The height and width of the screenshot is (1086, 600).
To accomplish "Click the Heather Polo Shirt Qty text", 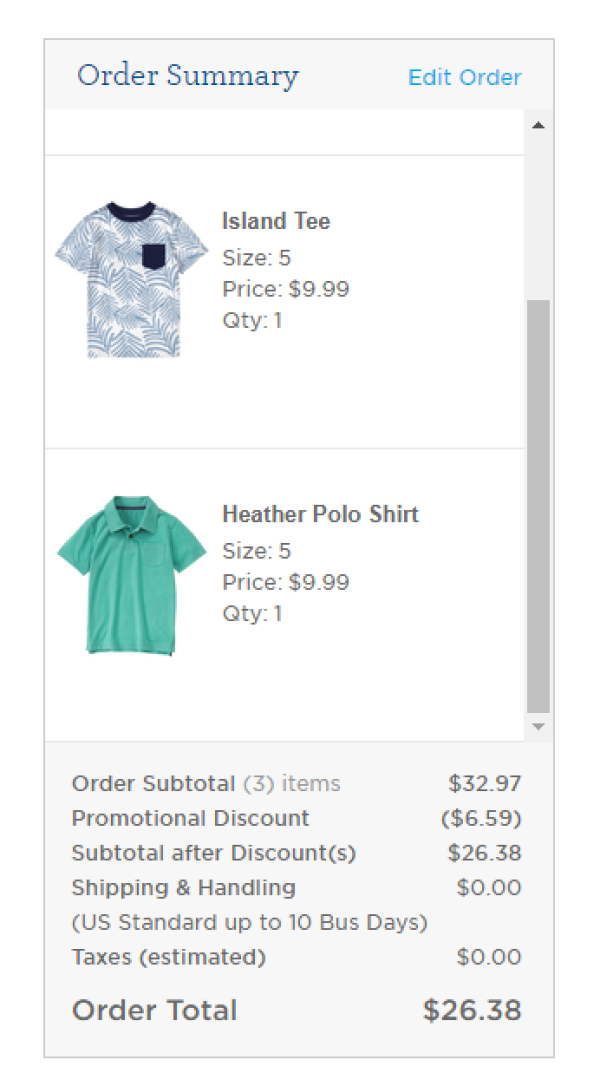I will pyautogui.click(x=252, y=614).
